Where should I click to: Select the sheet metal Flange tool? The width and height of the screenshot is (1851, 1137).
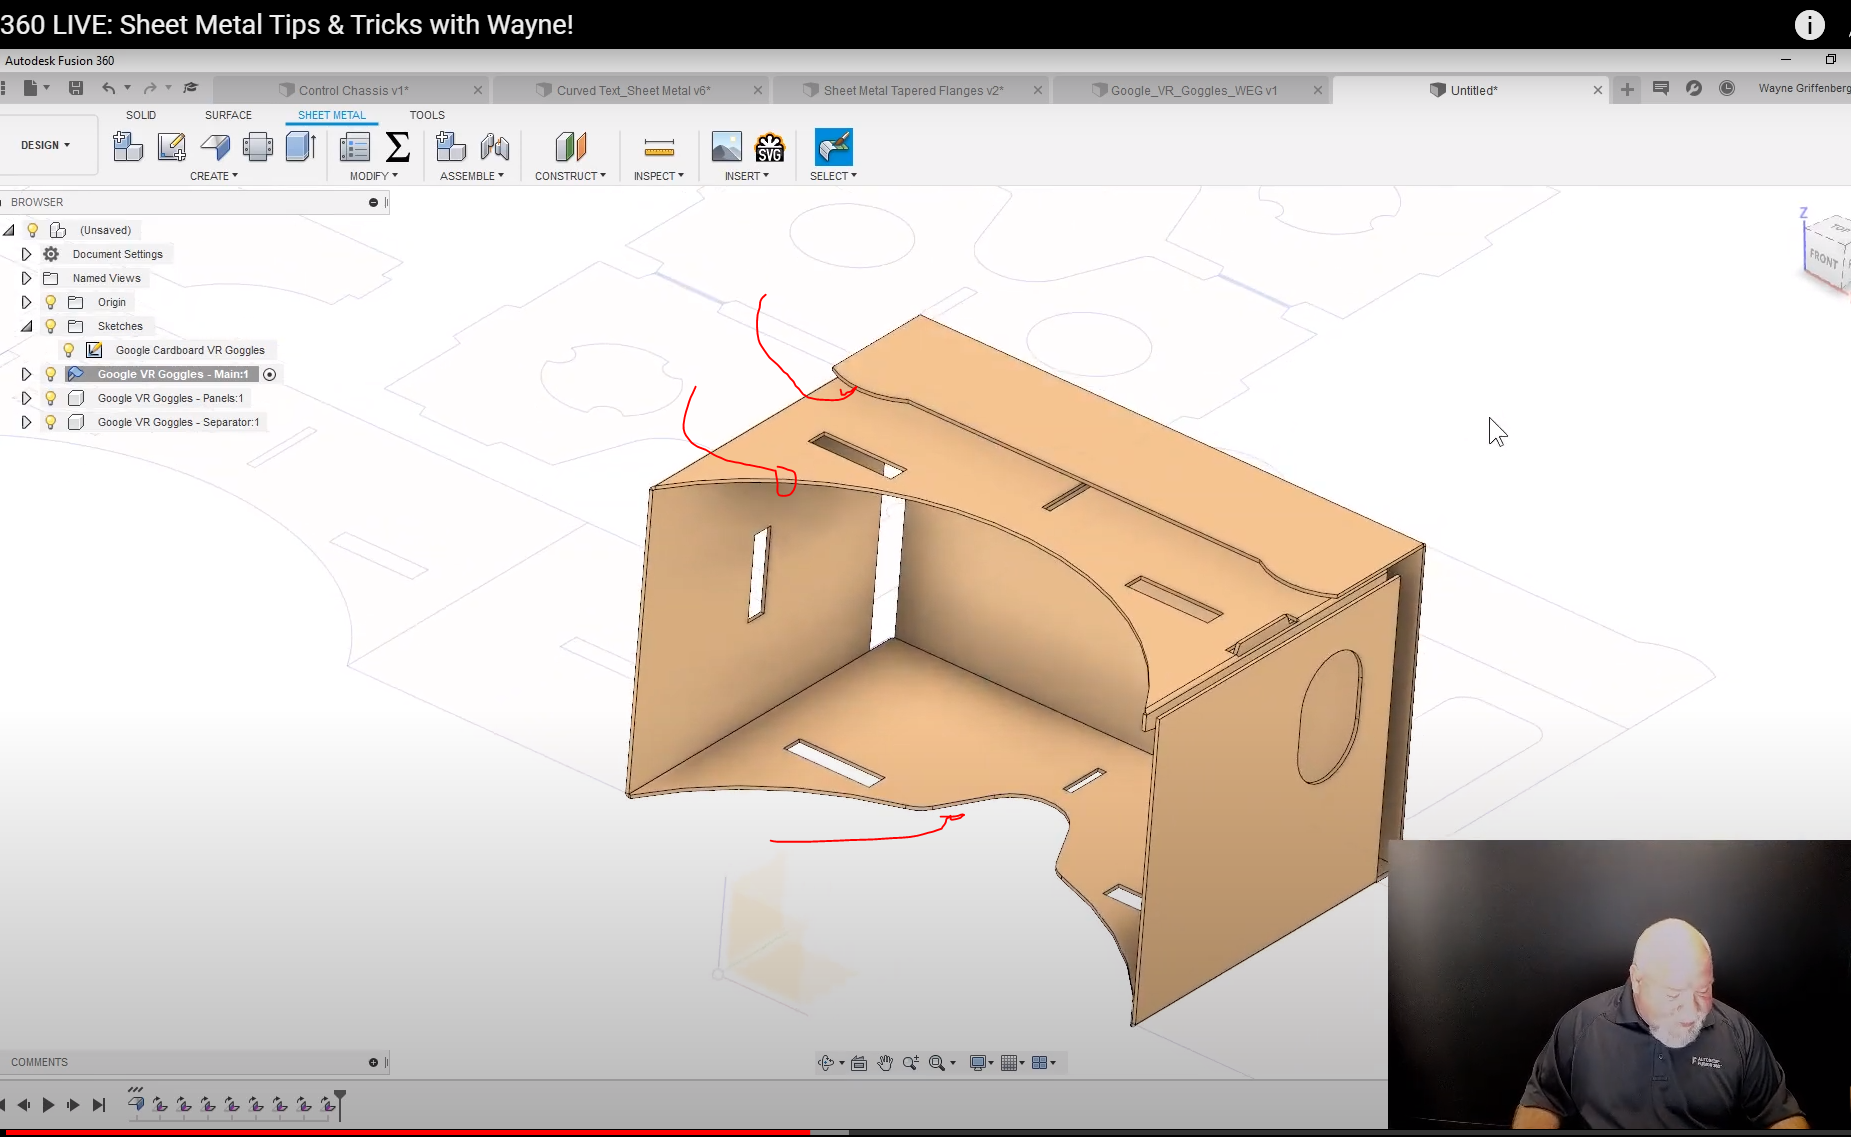215,147
